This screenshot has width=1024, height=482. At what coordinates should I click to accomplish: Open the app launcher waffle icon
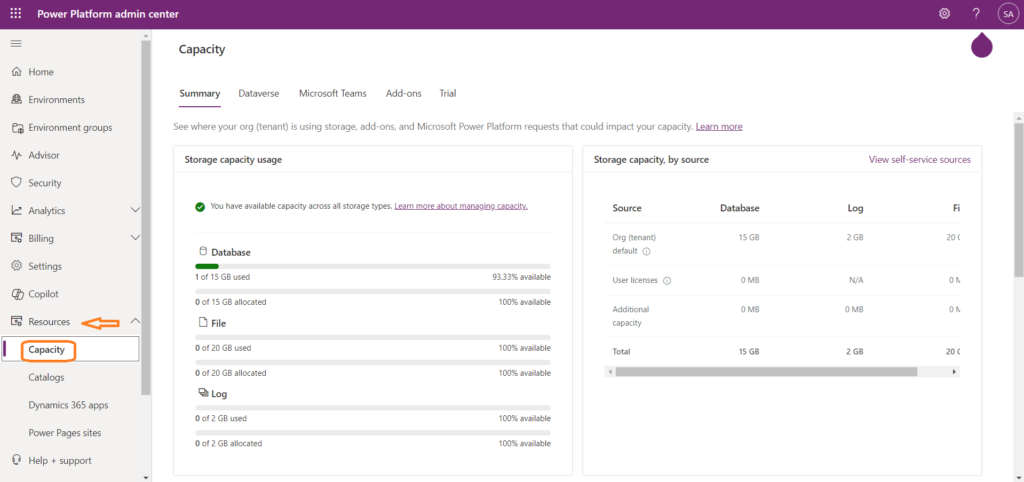[x=16, y=14]
